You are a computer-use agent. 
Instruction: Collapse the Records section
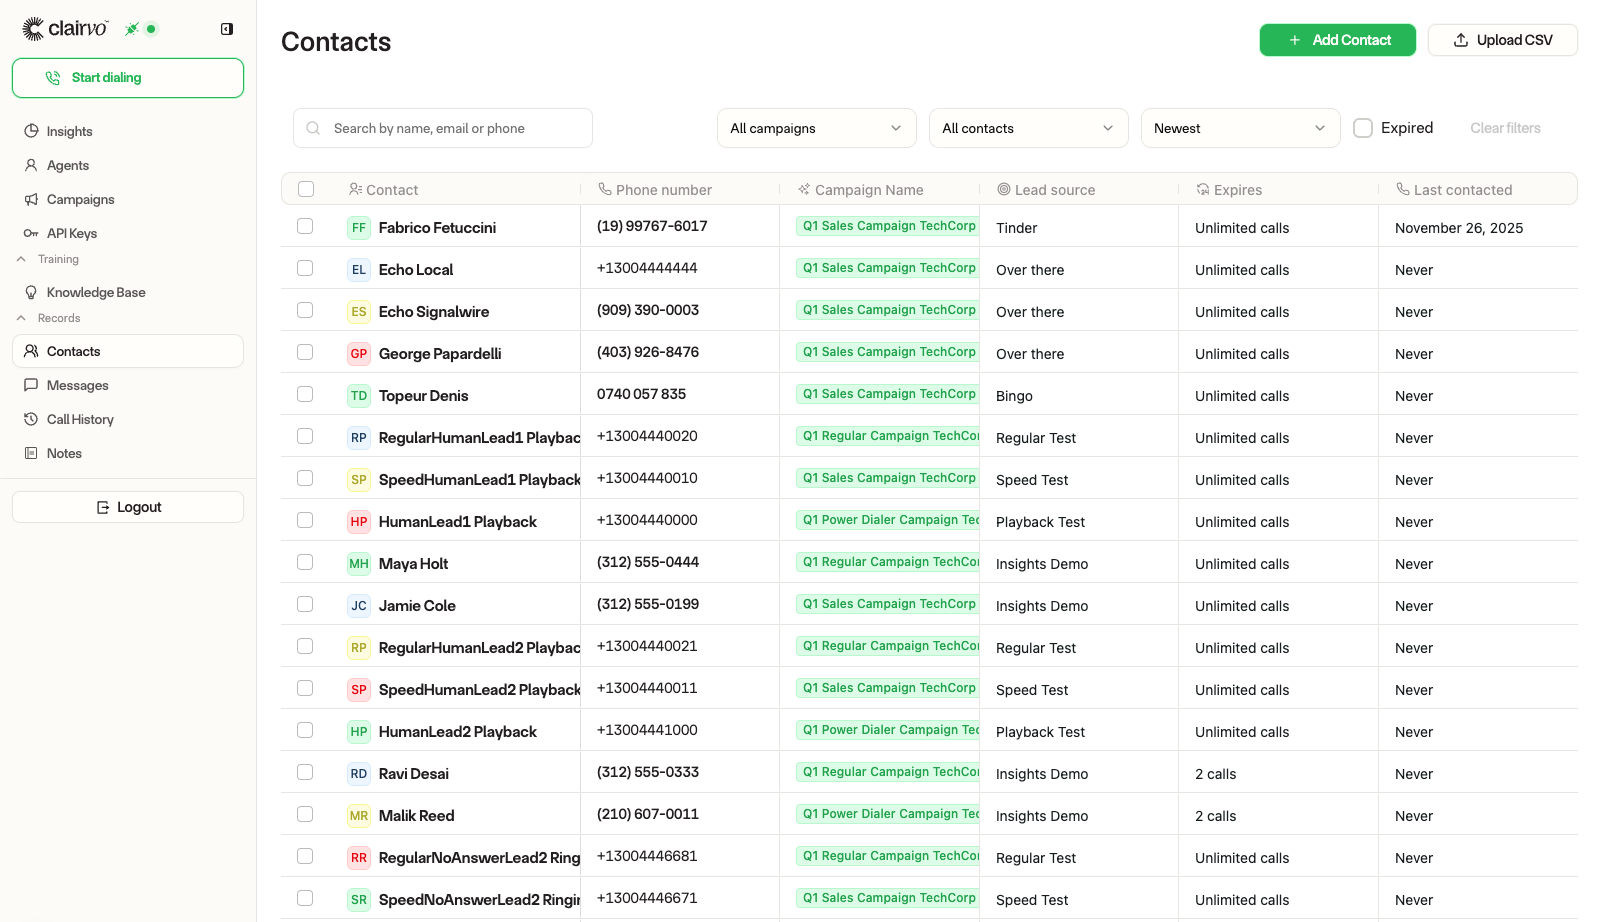pyautogui.click(x=21, y=317)
